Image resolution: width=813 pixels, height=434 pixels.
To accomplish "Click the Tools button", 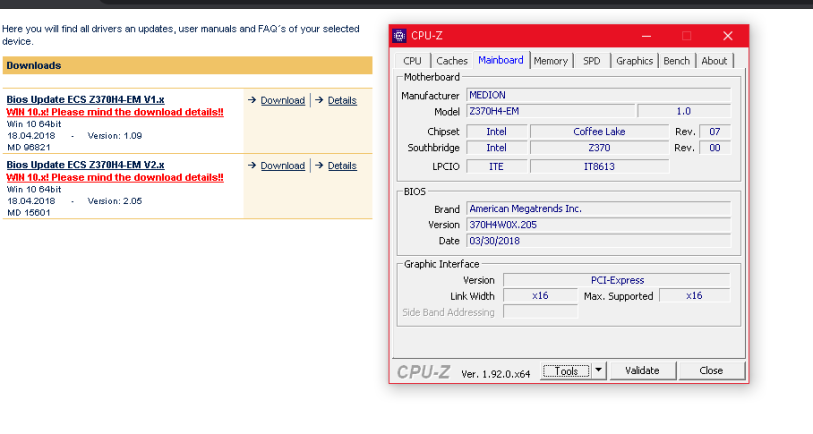I will pyautogui.click(x=566, y=371).
